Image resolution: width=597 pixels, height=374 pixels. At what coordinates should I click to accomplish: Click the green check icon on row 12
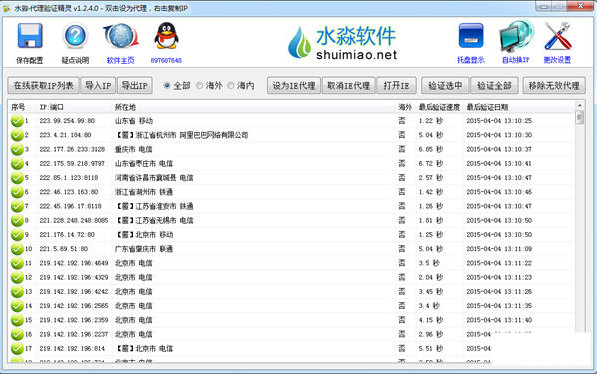click(x=17, y=278)
